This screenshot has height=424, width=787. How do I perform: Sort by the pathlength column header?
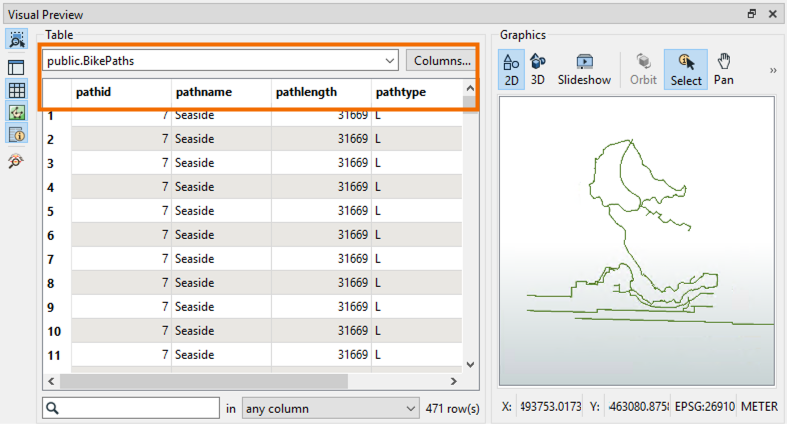pos(321,92)
